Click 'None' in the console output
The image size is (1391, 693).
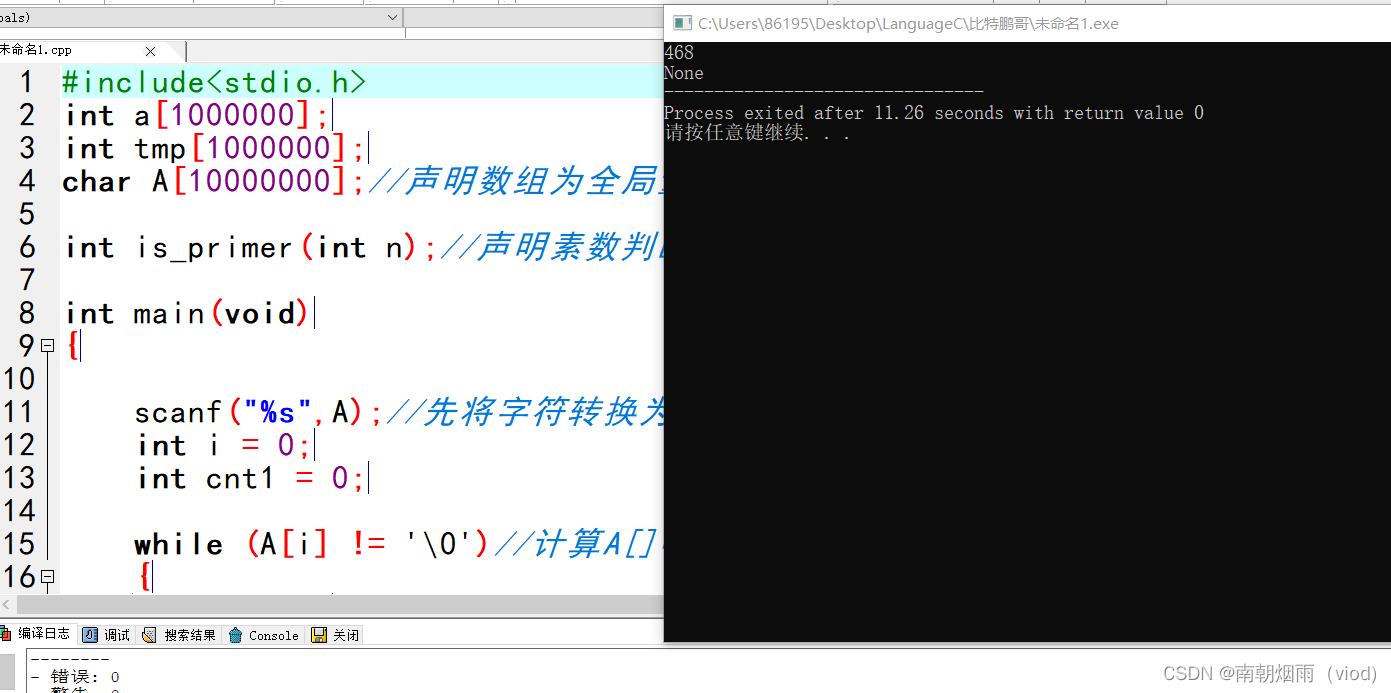pos(684,73)
